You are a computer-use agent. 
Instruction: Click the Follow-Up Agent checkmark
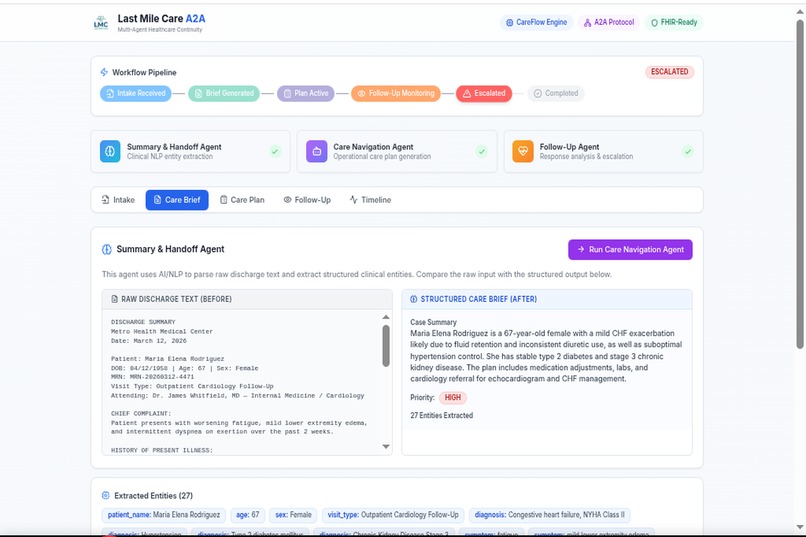click(x=688, y=152)
